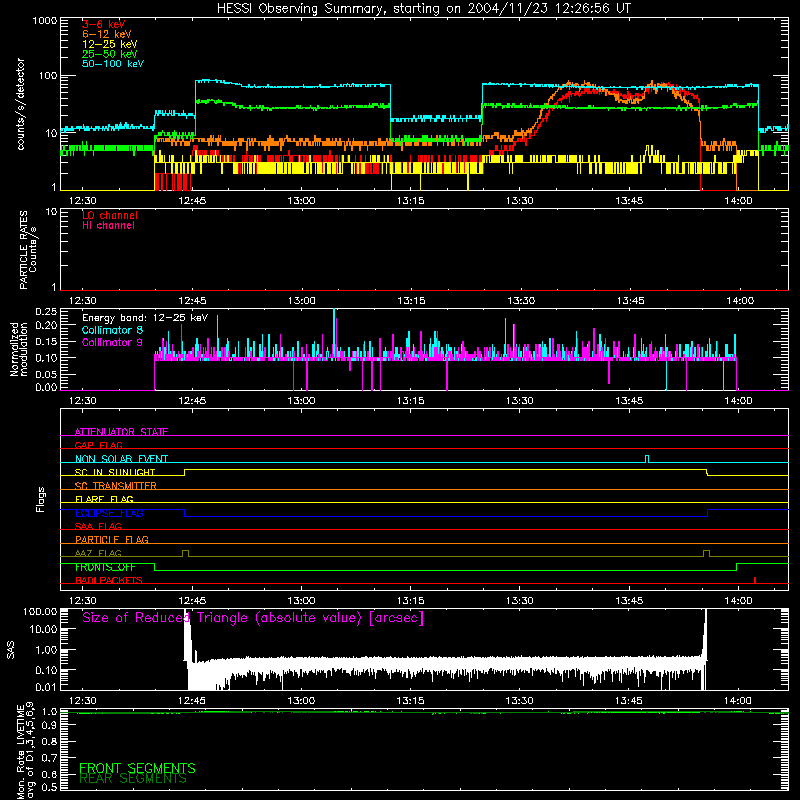Click the PARTICLE FLAG label
This screenshot has height=800, width=800.
(x=112, y=539)
